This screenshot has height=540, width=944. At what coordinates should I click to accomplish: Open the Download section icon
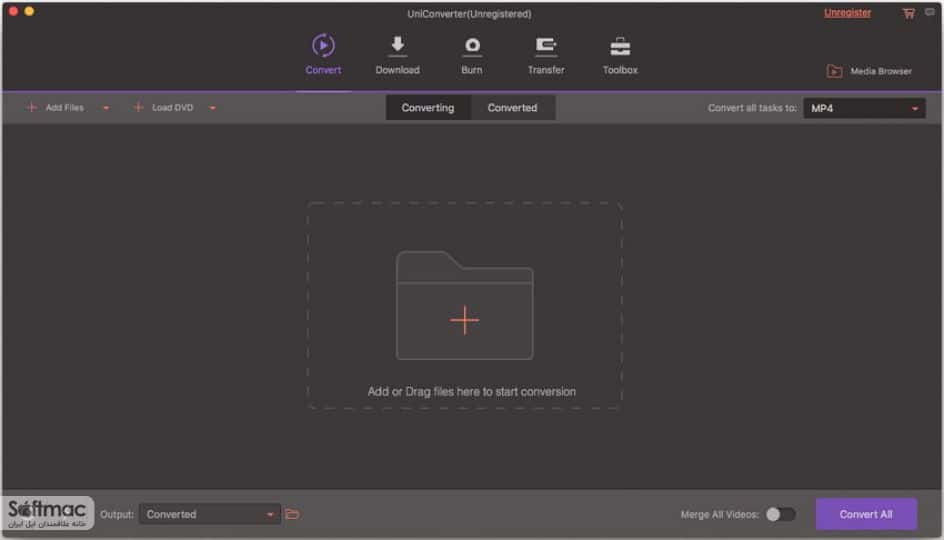click(x=397, y=45)
